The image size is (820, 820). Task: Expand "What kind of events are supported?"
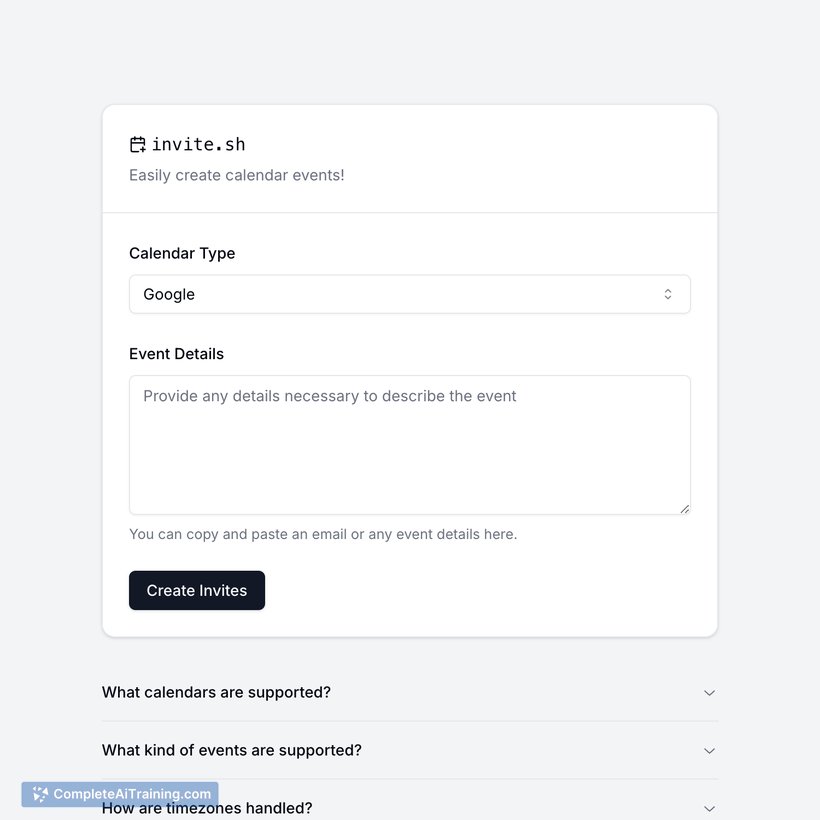(x=409, y=750)
